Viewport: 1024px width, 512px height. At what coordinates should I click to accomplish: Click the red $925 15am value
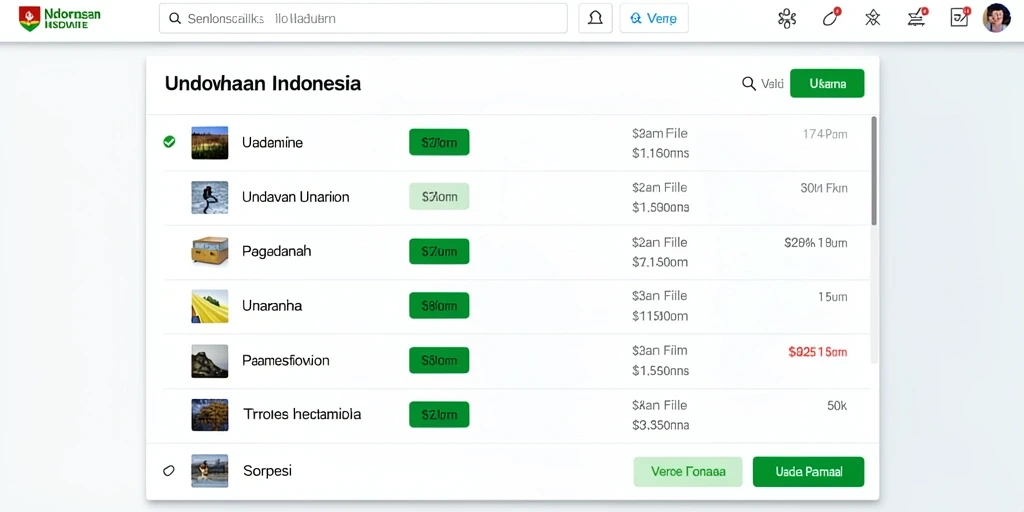pyautogui.click(x=818, y=352)
